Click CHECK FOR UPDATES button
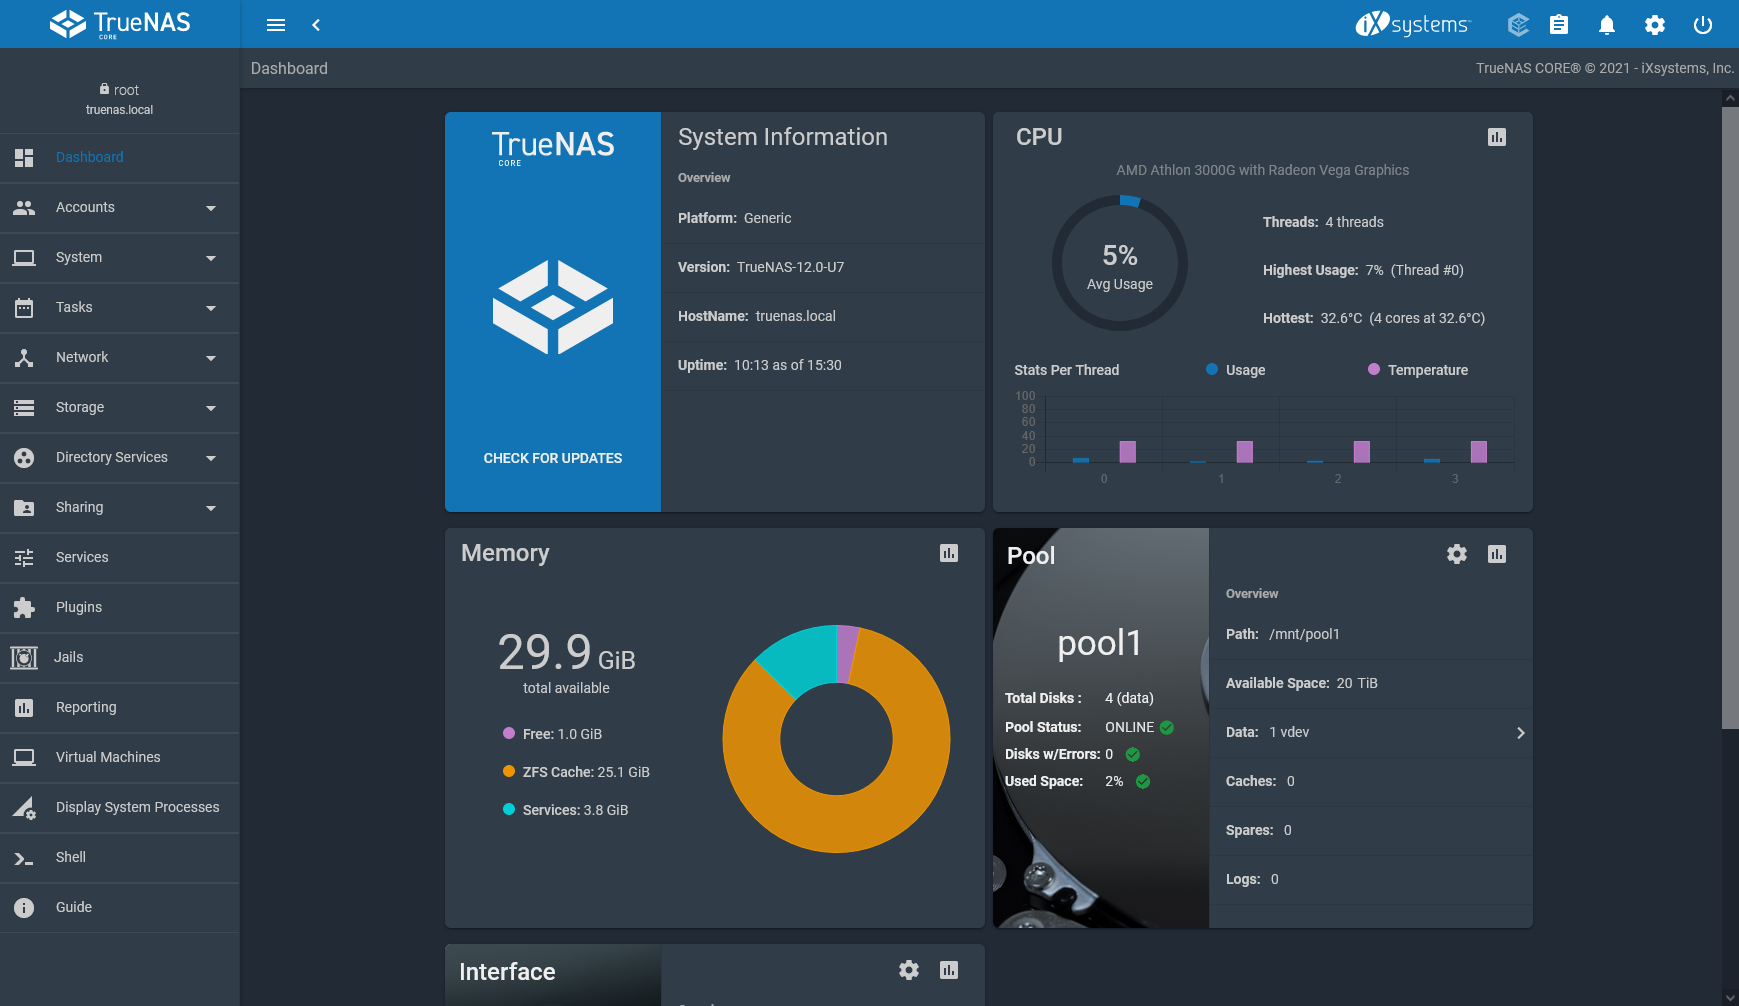 (553, 458)
